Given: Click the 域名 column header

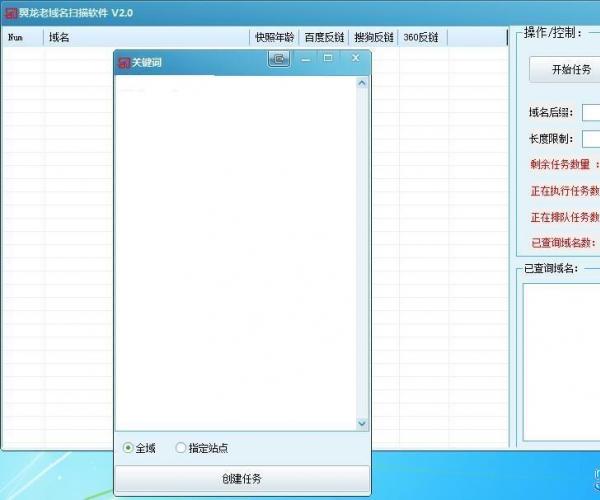Looking at the screenshot, I should (x=146, y=37).
